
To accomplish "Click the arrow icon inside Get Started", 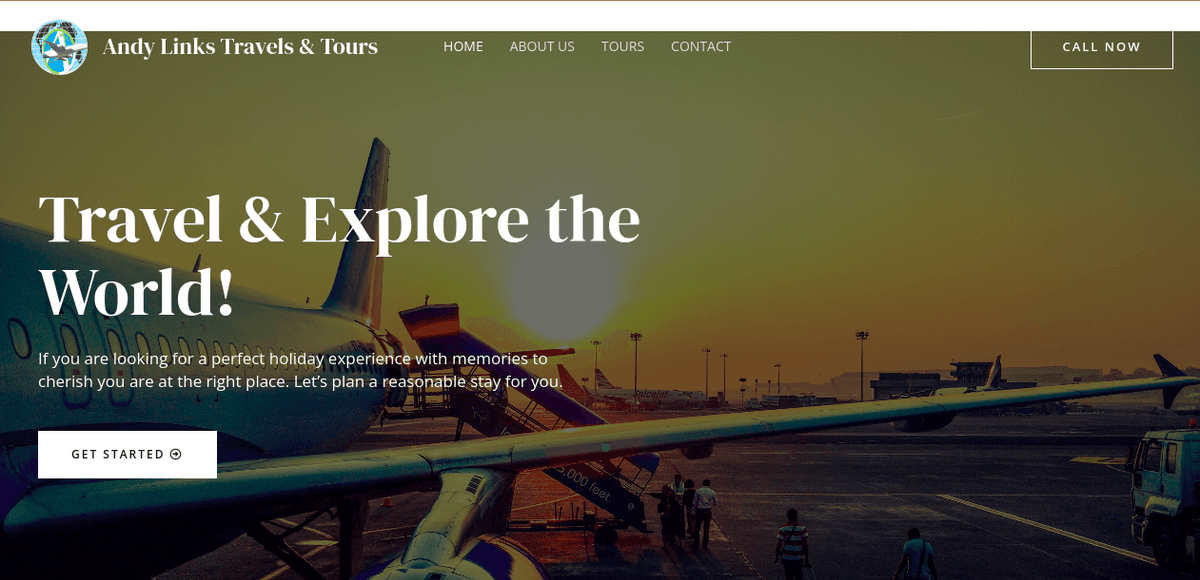I will 176,454.
